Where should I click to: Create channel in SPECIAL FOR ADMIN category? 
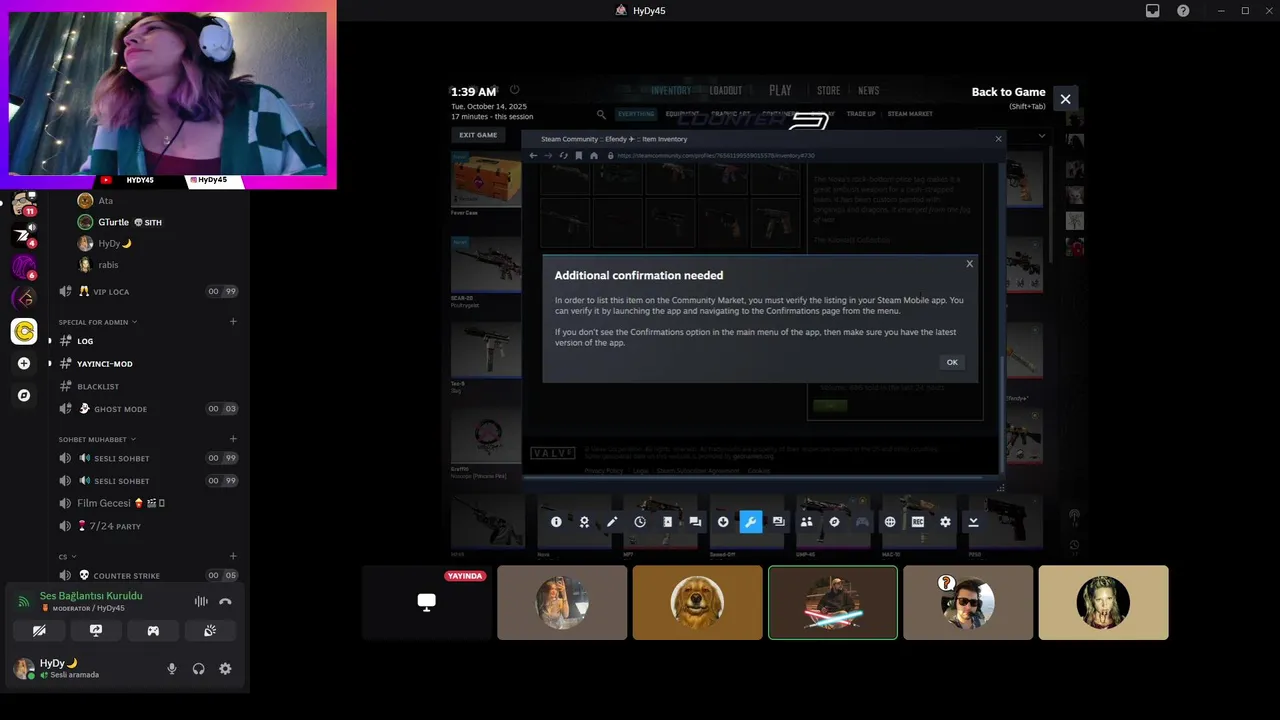(233, 322)
